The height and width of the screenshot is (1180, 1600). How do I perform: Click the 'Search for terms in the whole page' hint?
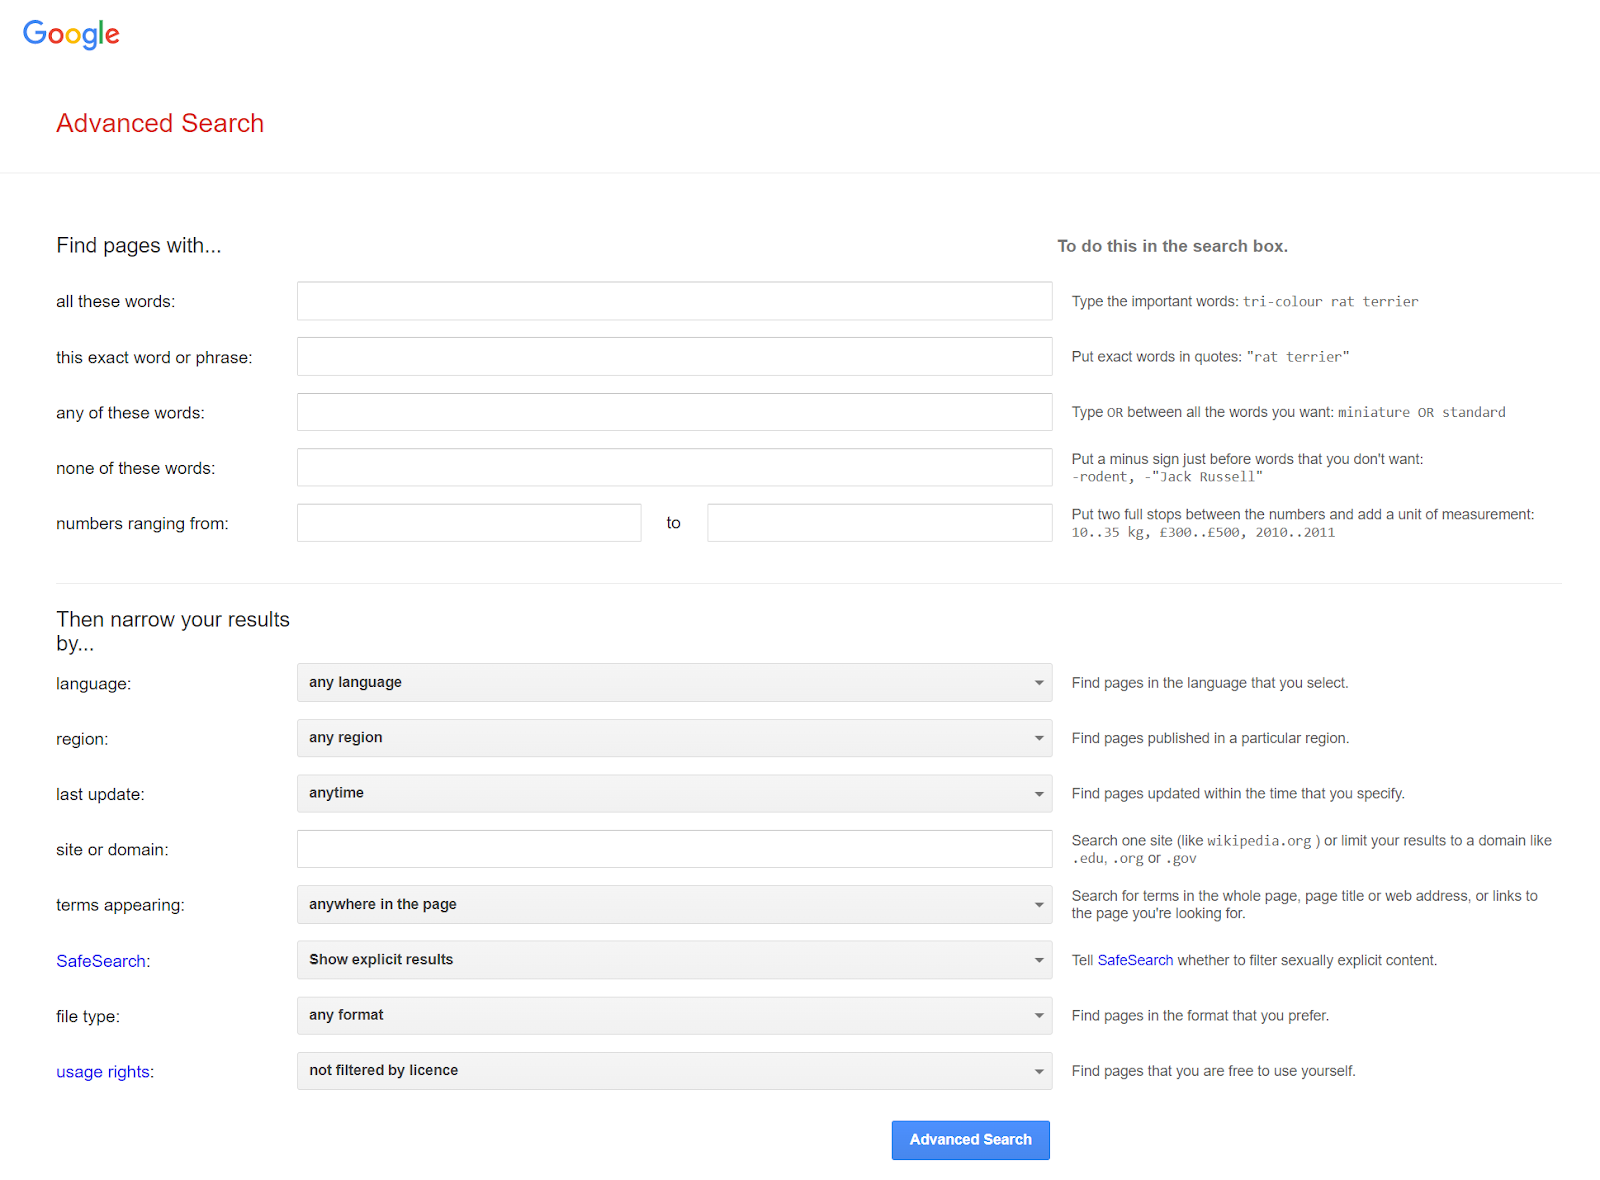click(x=1304, y=904)
